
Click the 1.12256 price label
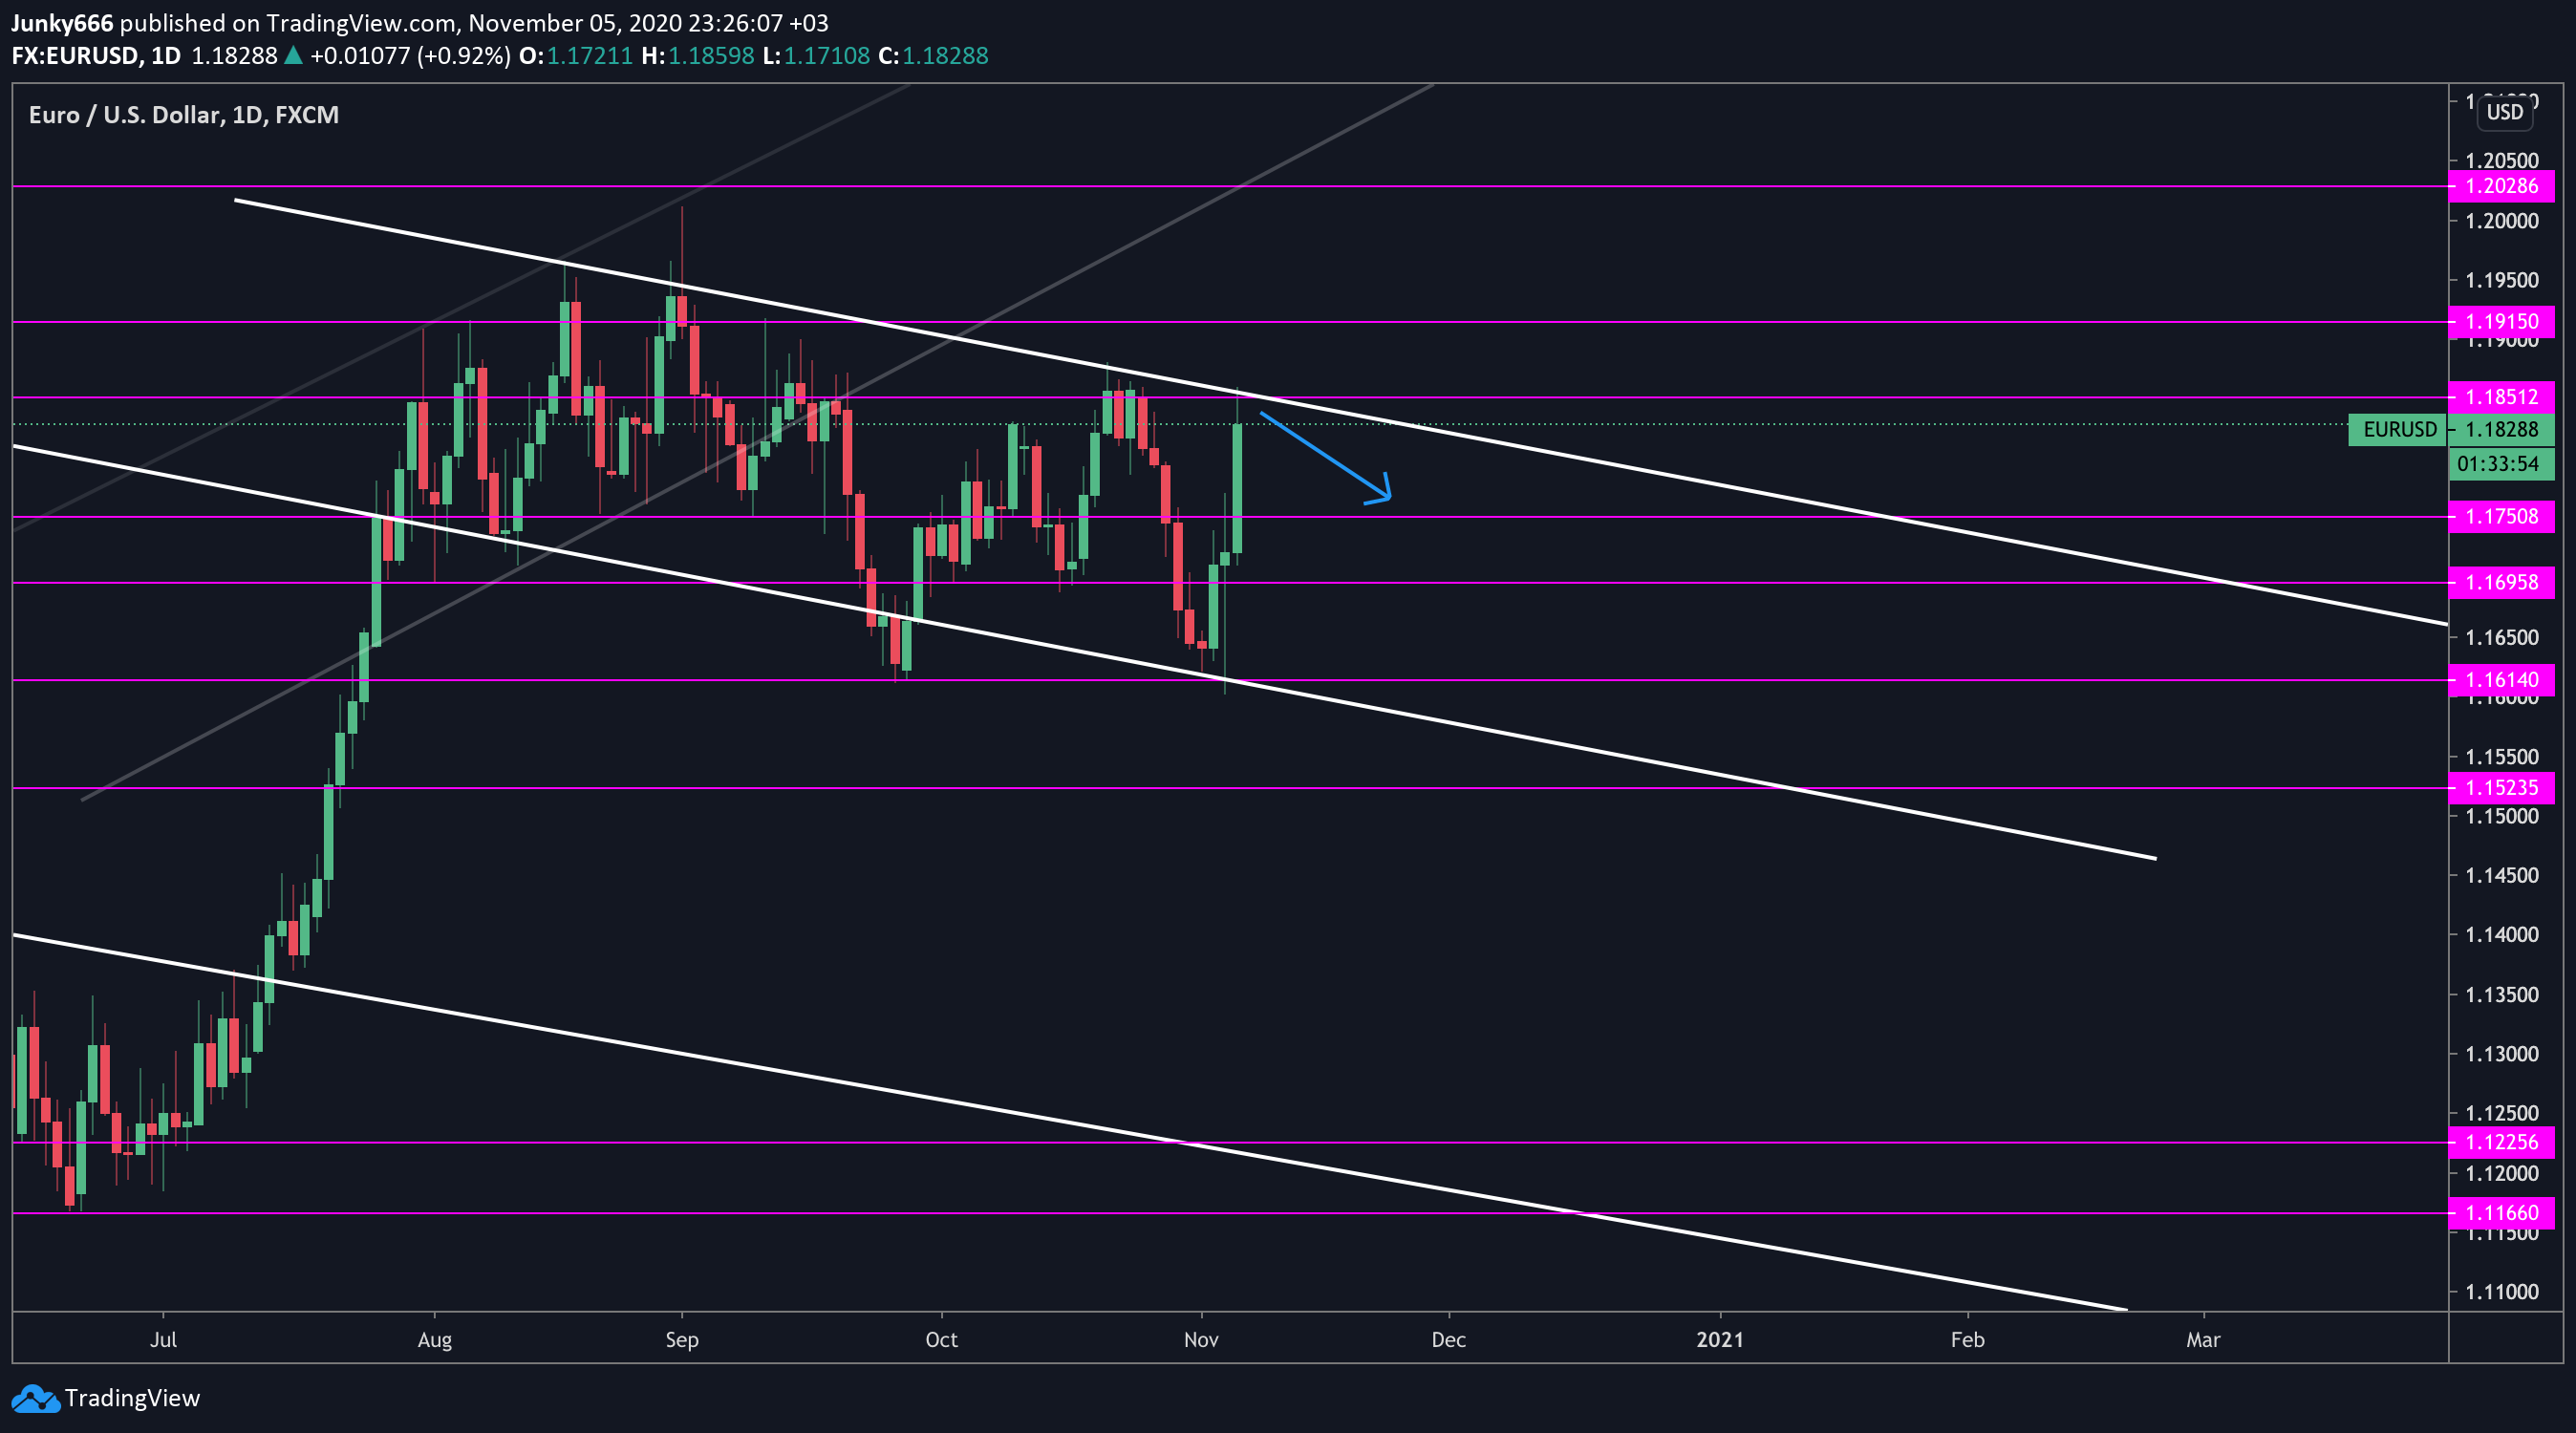(2502, 1143)
